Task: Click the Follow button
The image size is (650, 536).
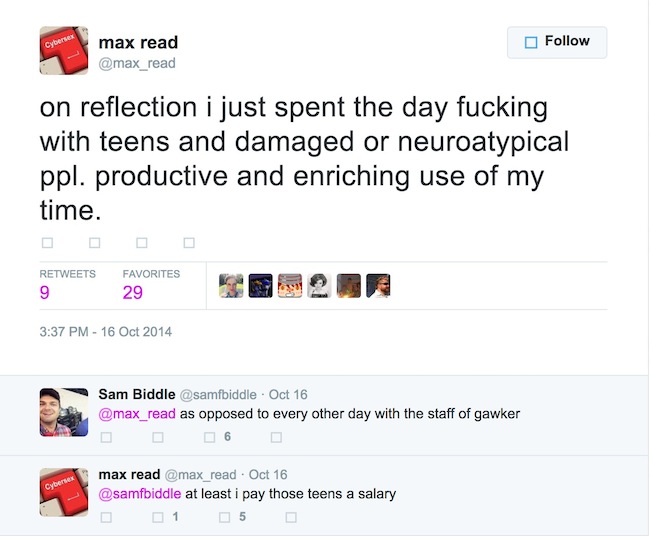Action: pos(557,42)
